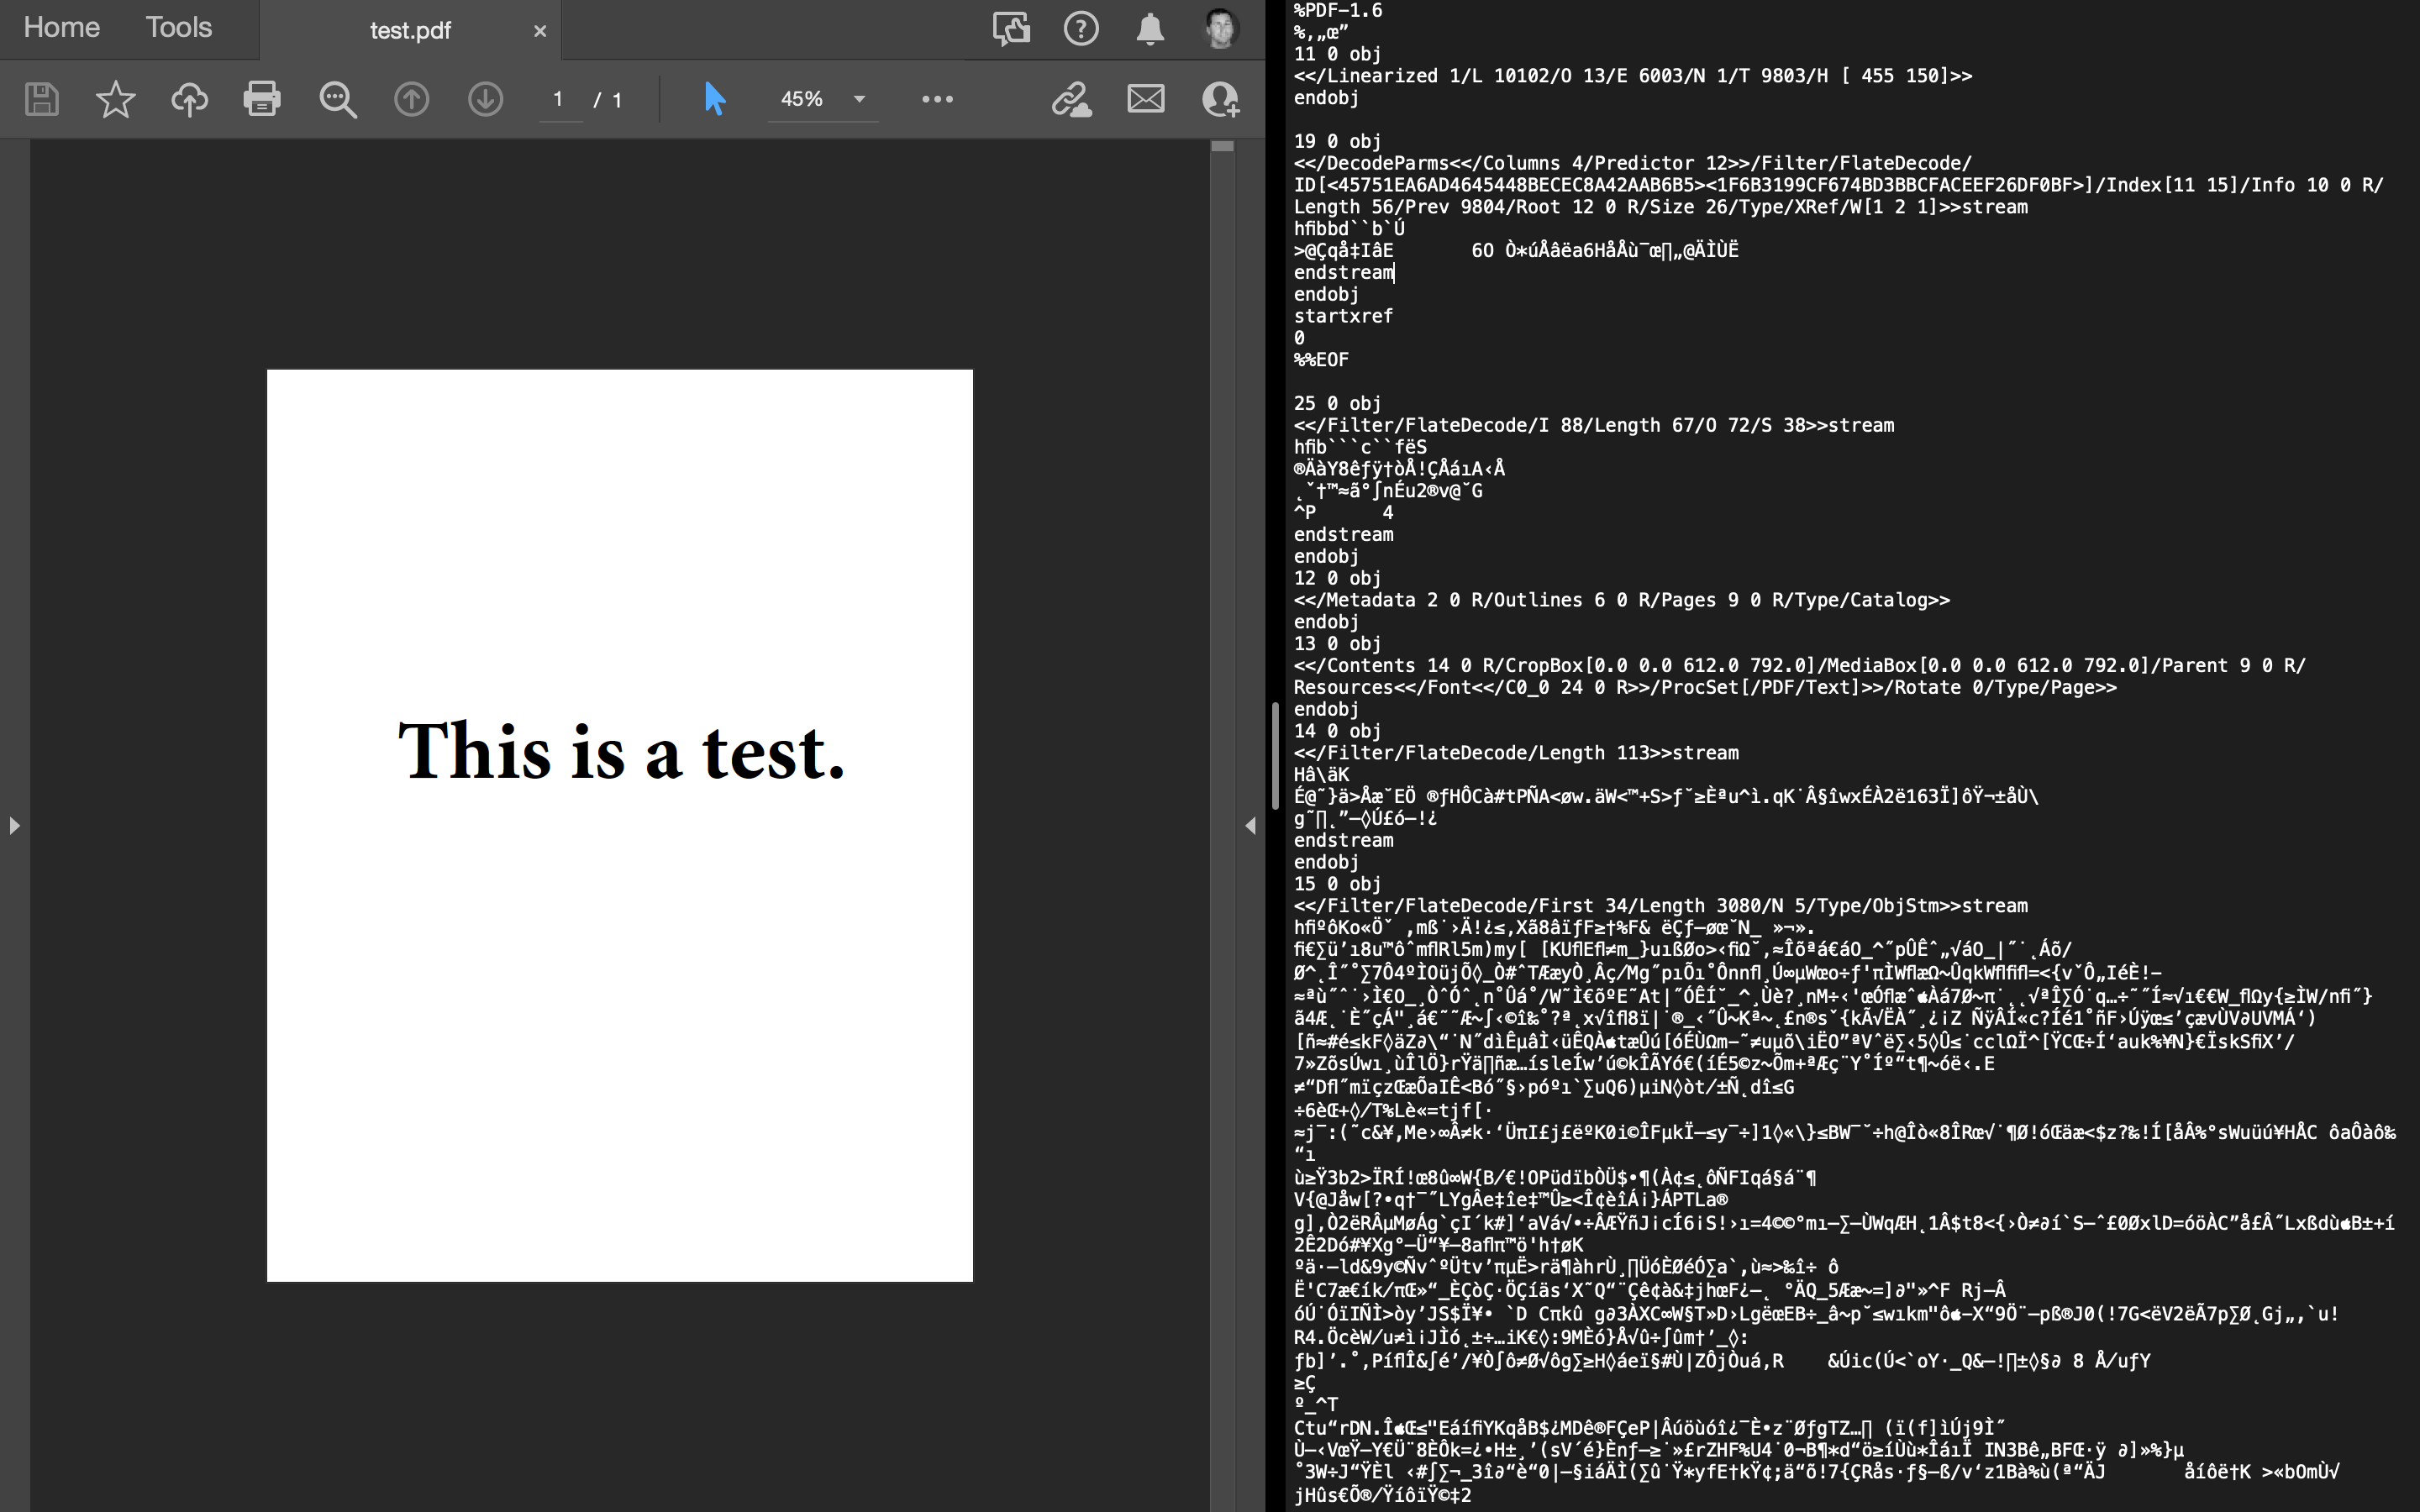Save the file with floppy disk icon
This screenshot has width=2420, height=1512.
pos(42,99)
